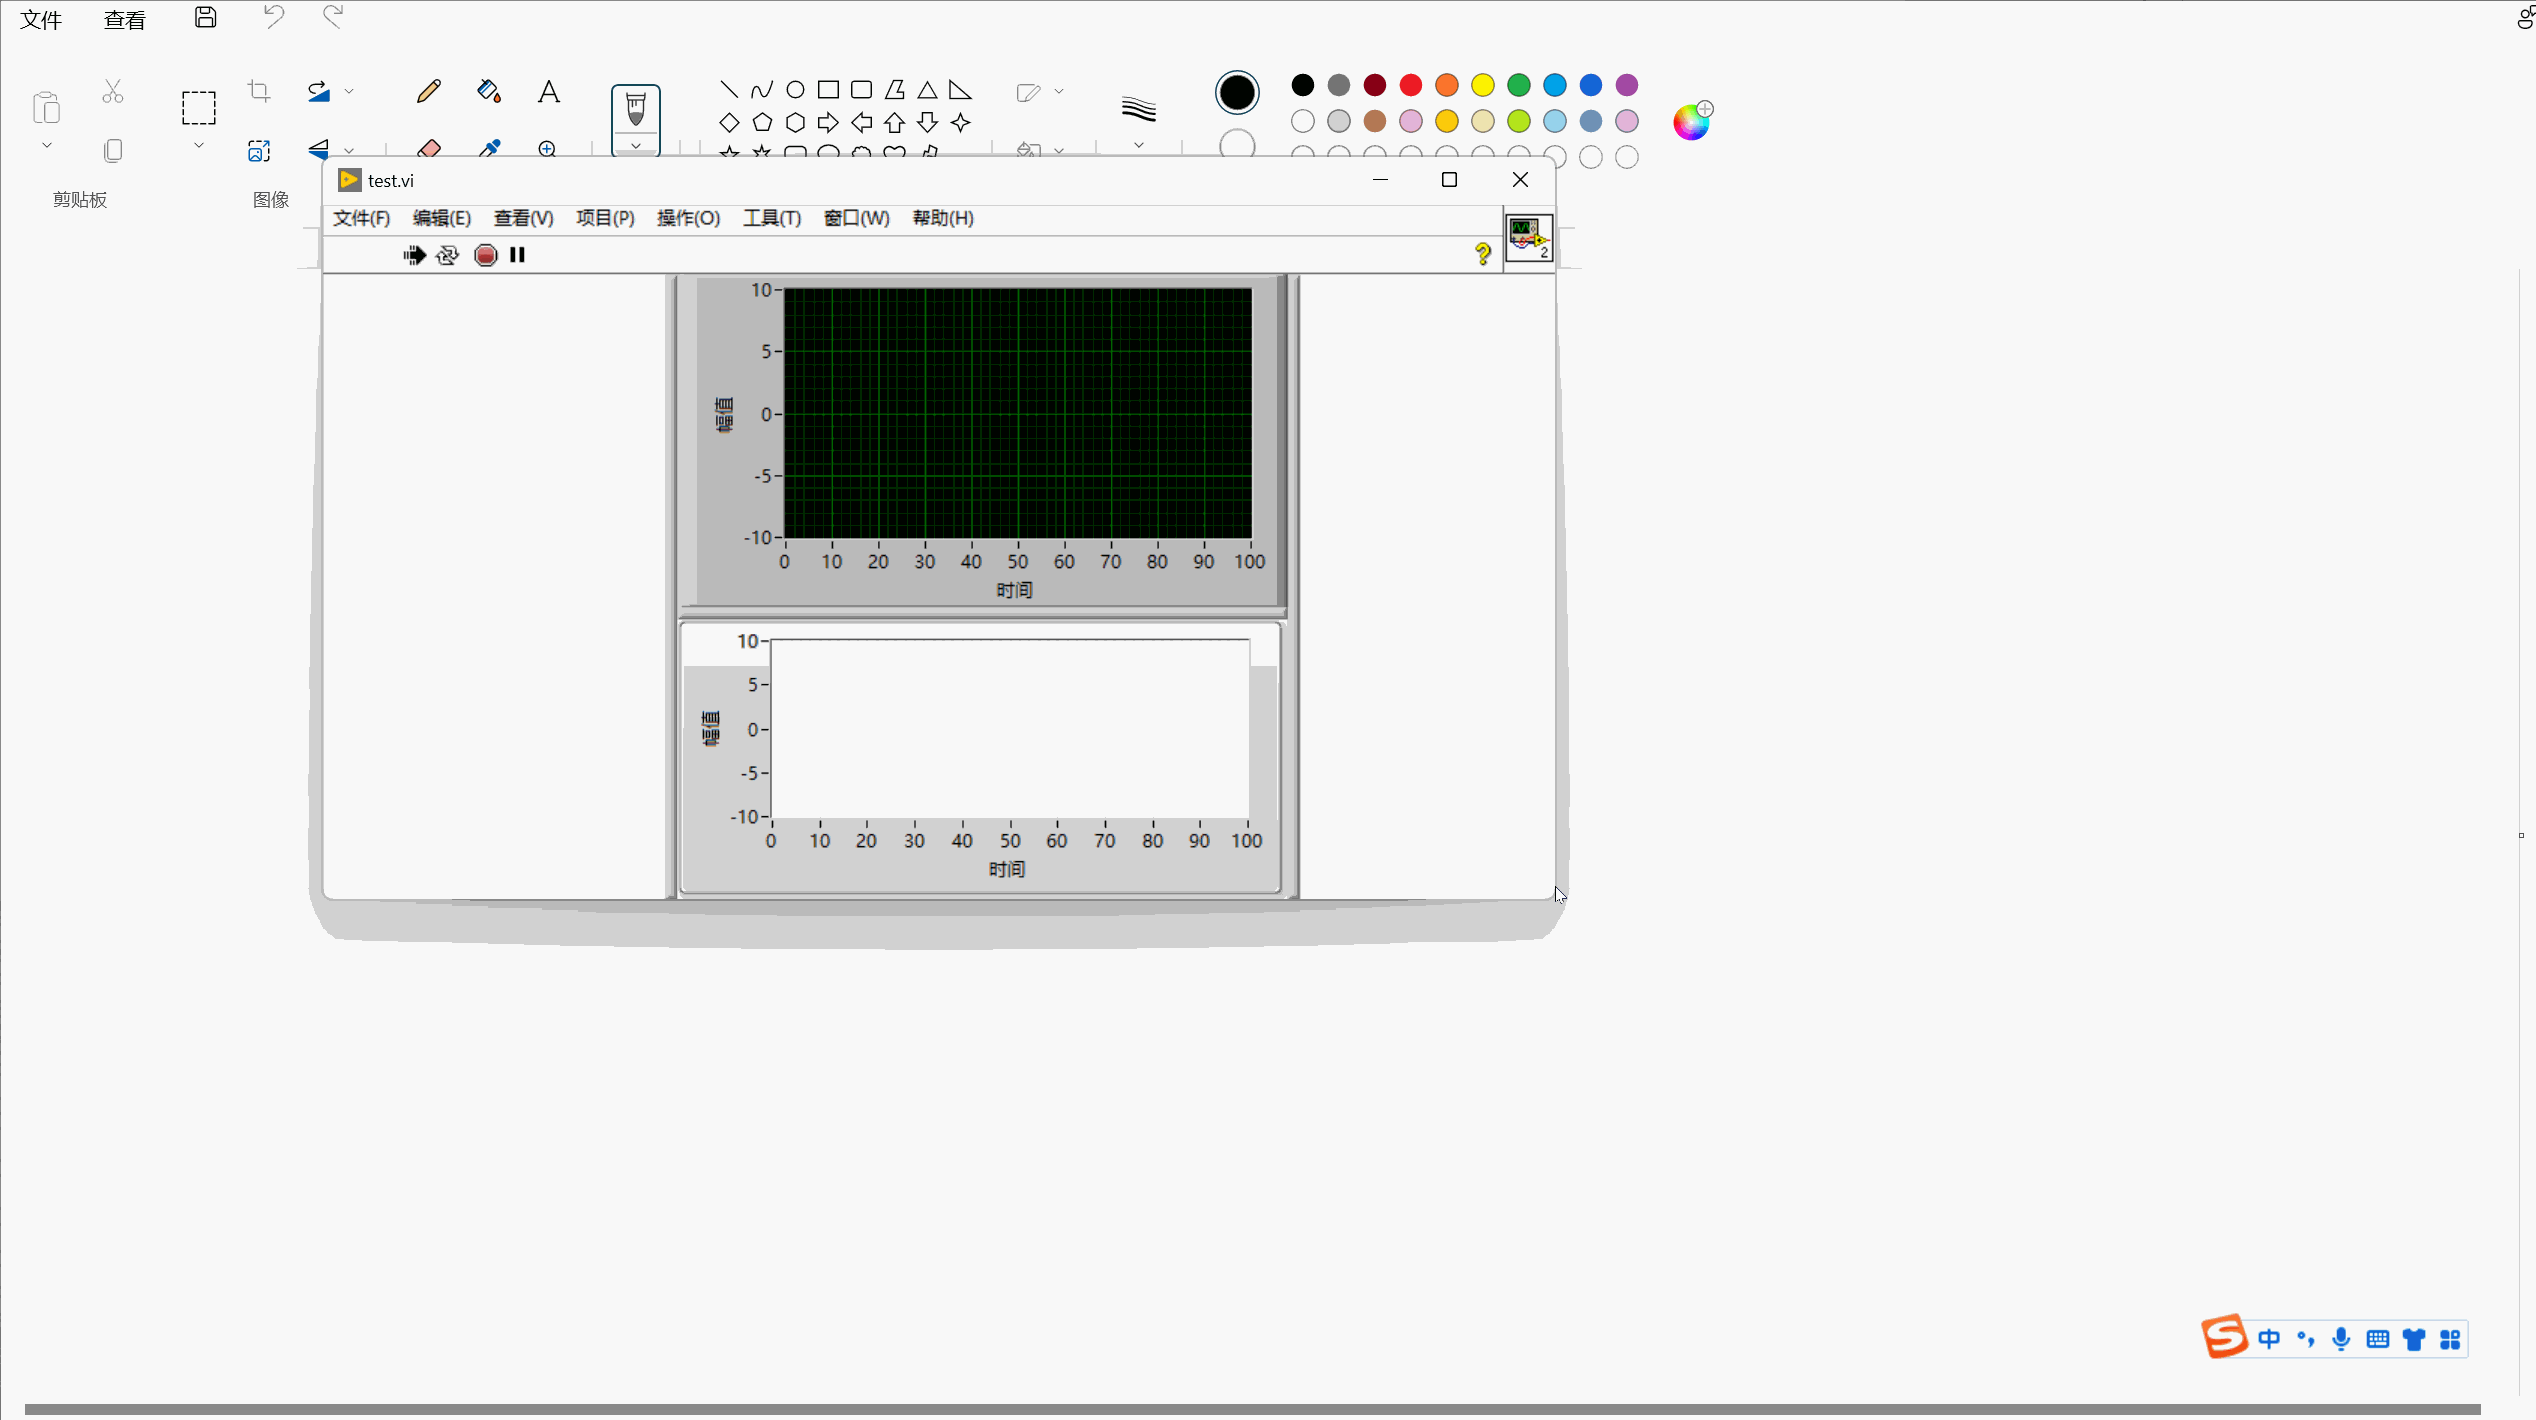Expand 窗口(W) dropdown menu
2536x1420 pixels.
pos(855,218)
